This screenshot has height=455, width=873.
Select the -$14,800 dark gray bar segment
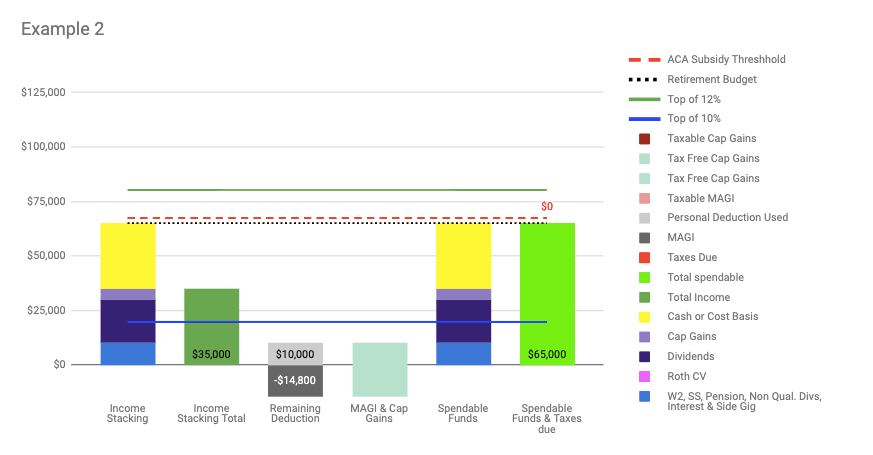(x=295, y=381)
